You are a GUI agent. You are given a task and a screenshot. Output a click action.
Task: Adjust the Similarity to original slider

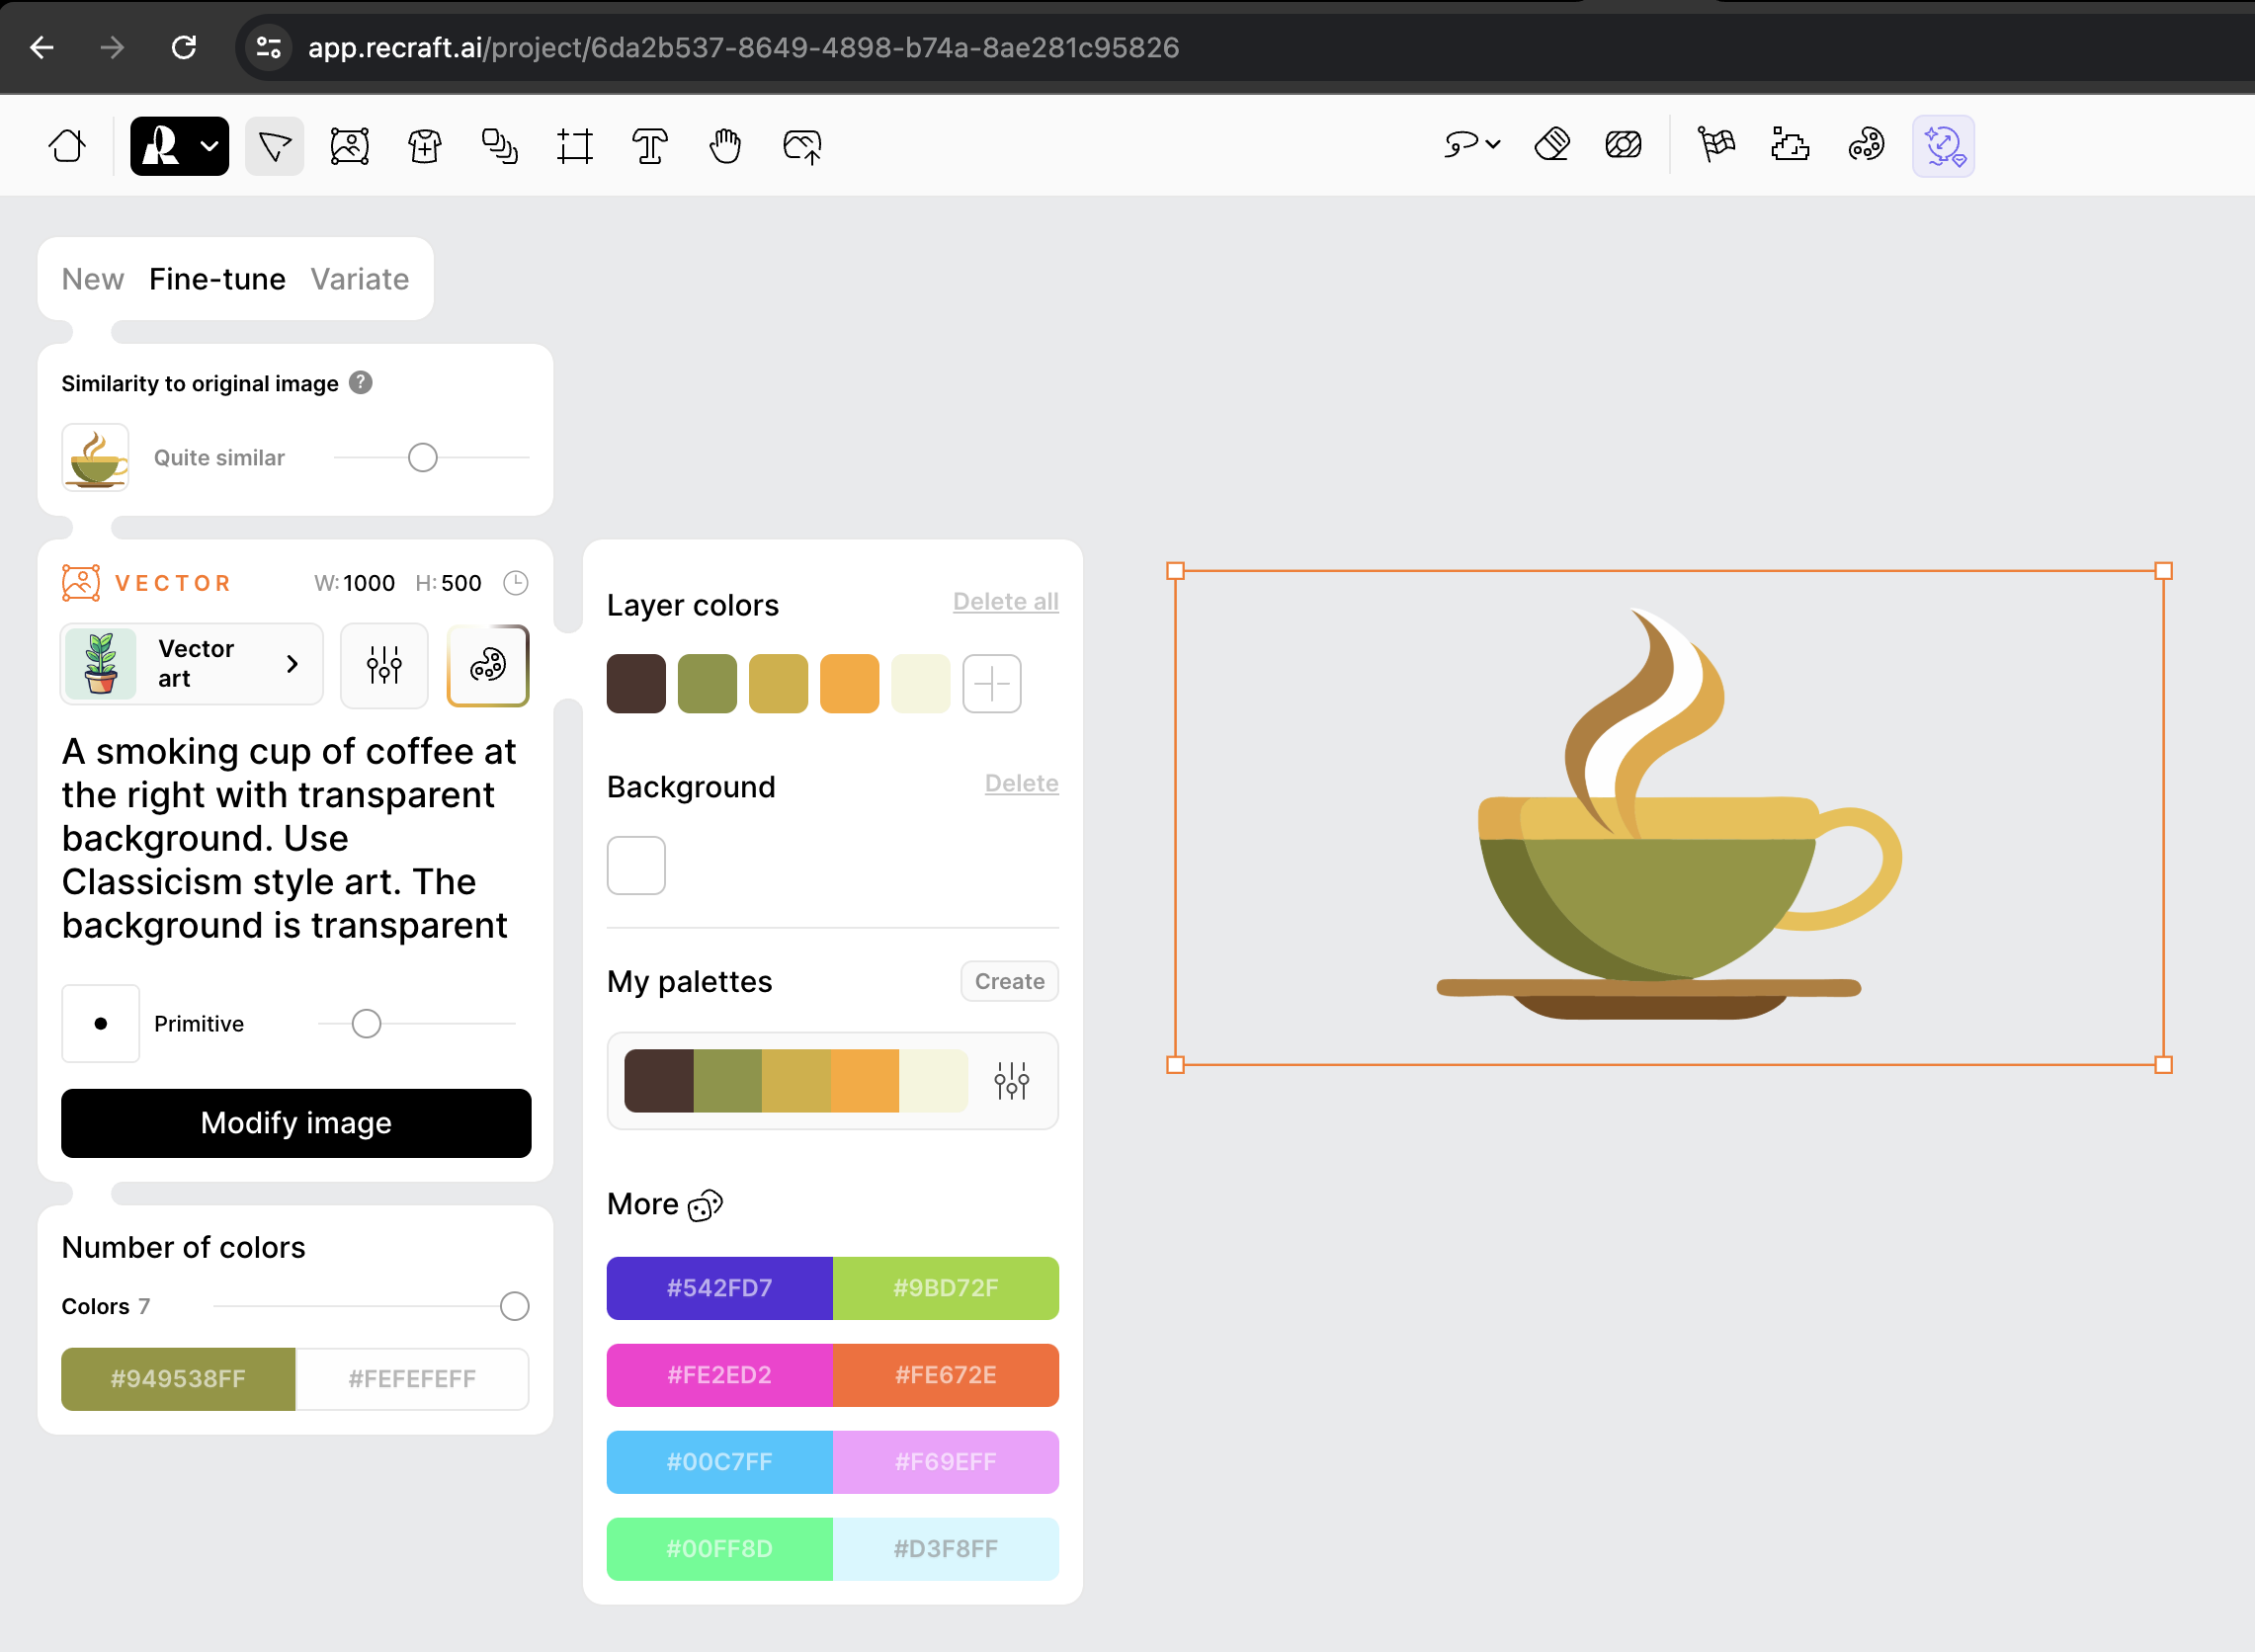click(x=422, y=456)
